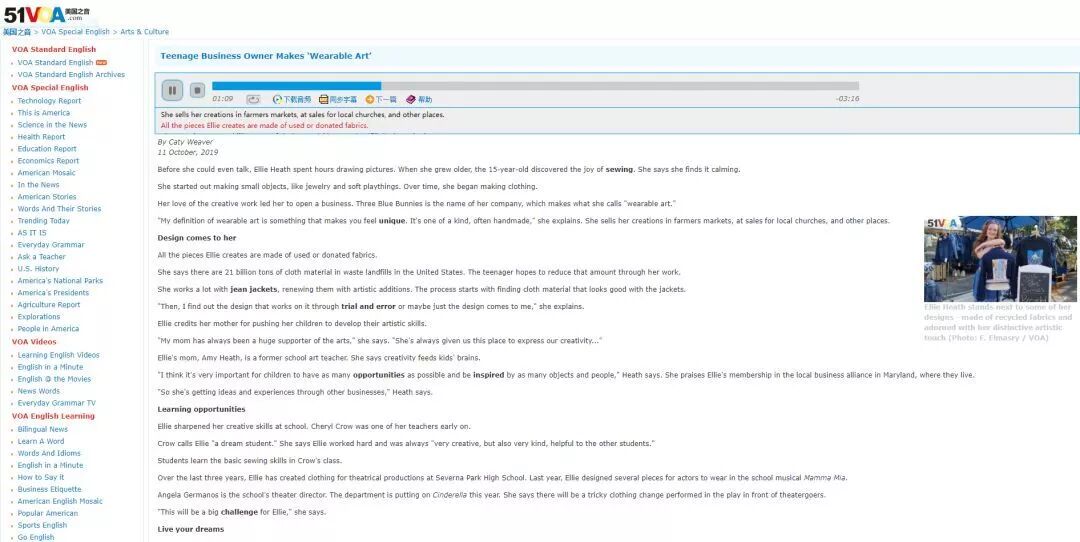The height and width of the screenshot is (542, 1080).
Task: Open Ask a Teacher section
Action: pyautogui.click(x=41, y=257)
